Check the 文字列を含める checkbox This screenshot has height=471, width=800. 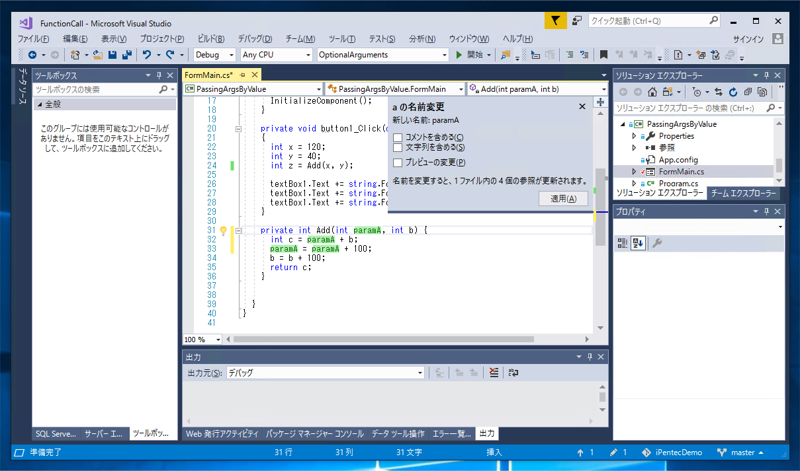click(x=398, y=147)
